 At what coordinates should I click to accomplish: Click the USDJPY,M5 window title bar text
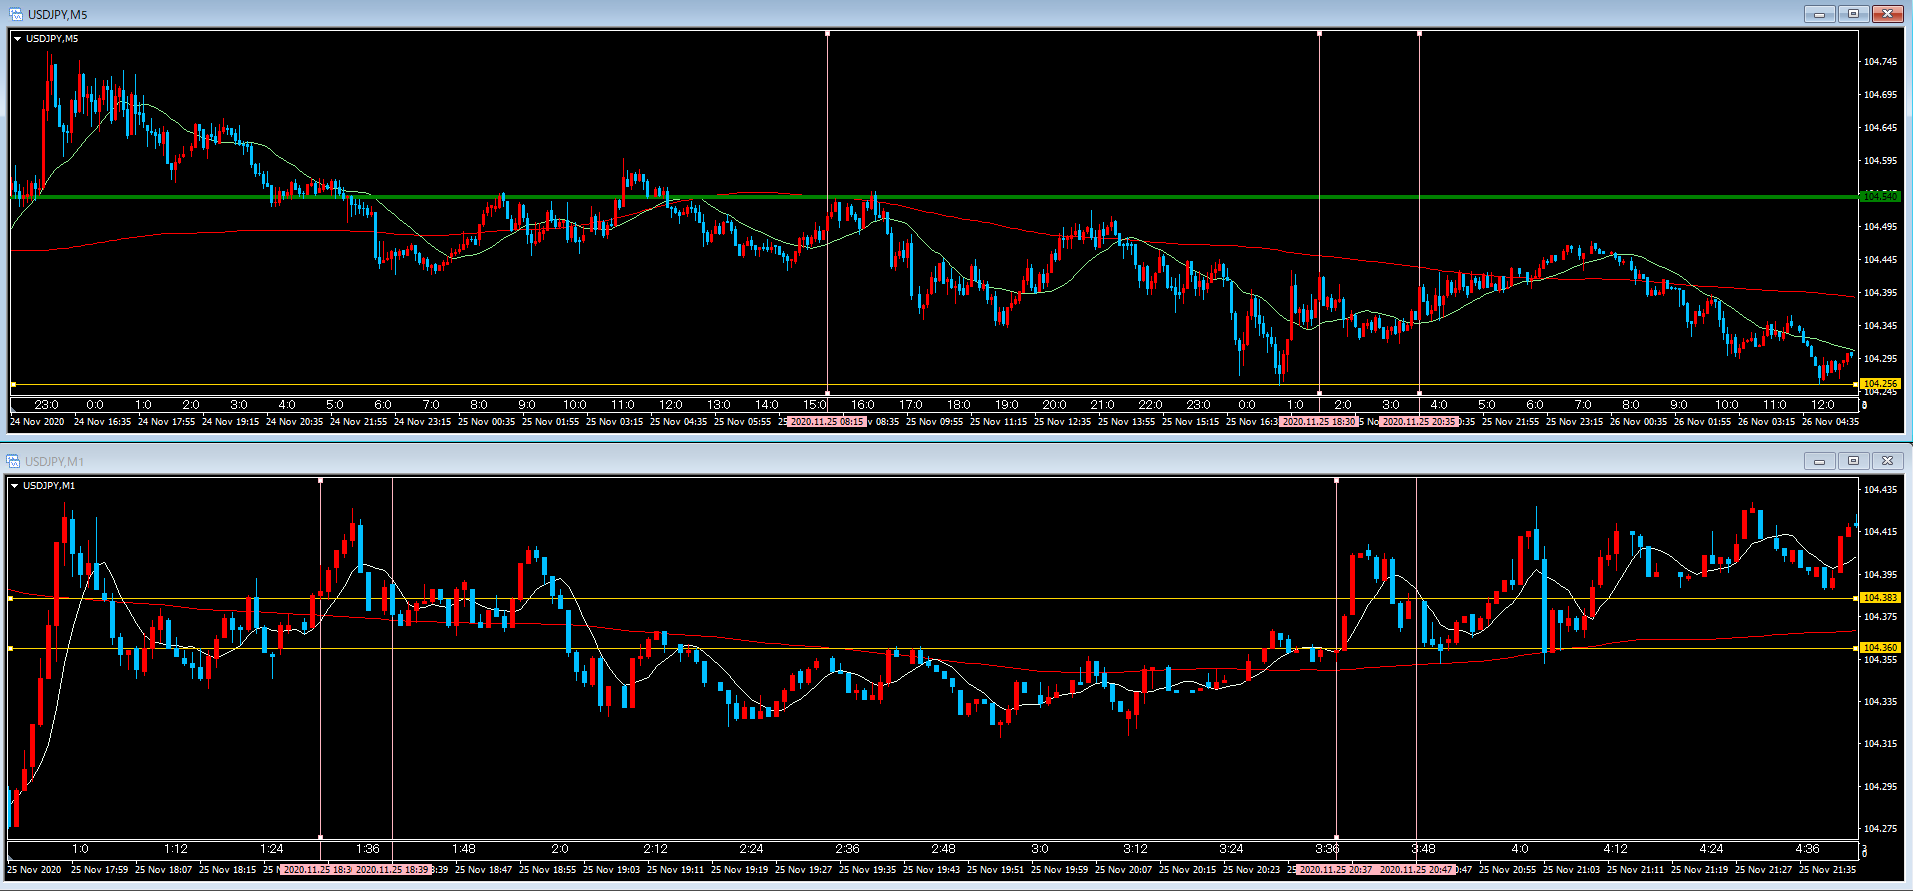(x=57, y=14)
